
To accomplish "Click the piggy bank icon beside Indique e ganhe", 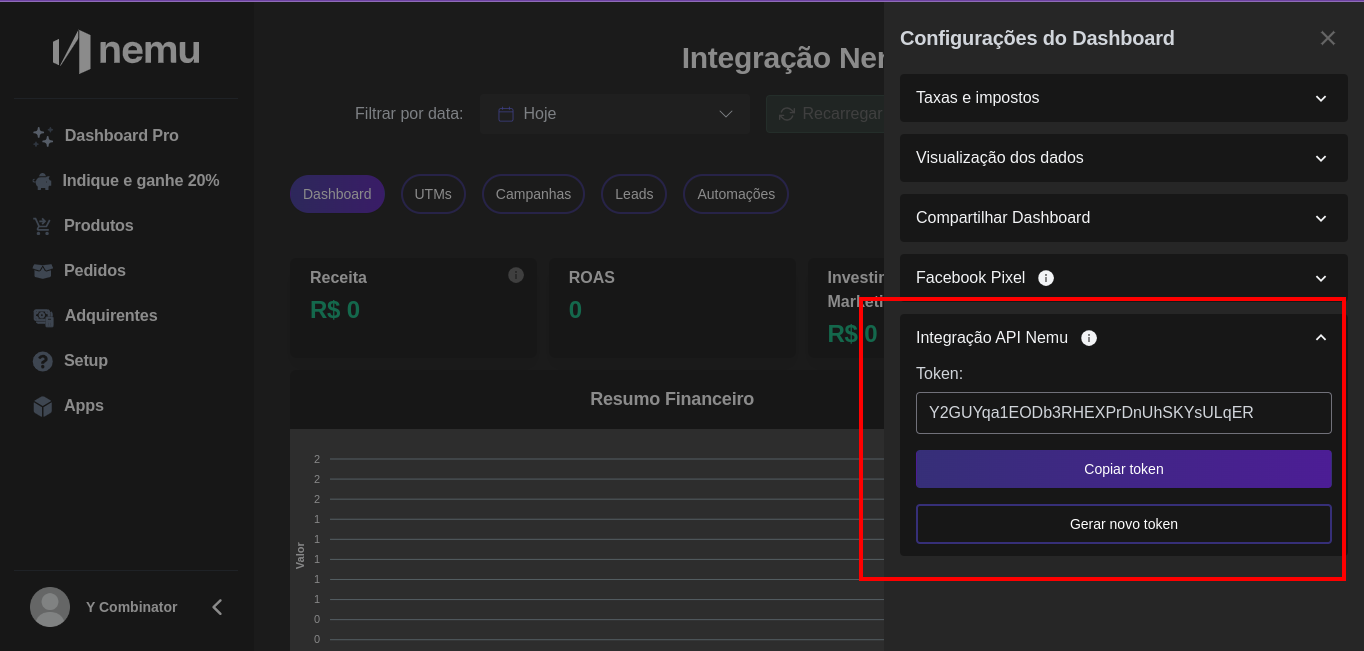I will pyautogui.click(x=42, y=181).
